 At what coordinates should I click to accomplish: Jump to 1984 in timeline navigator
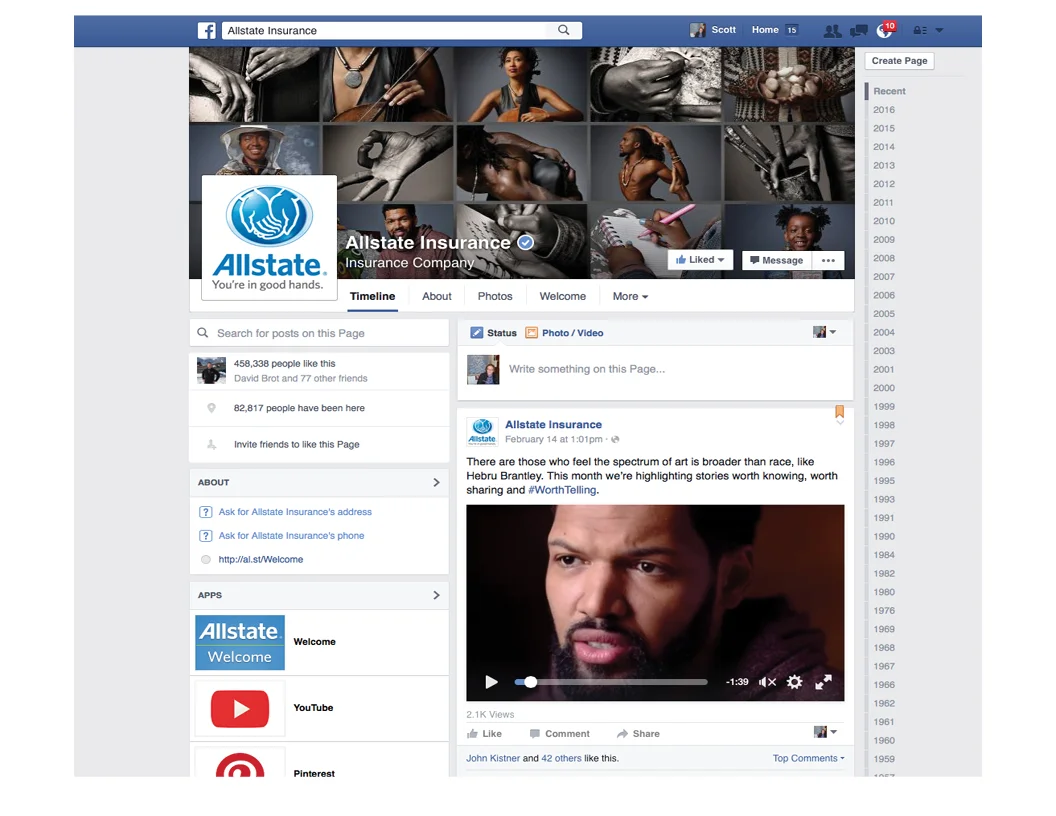coord(884,555)
